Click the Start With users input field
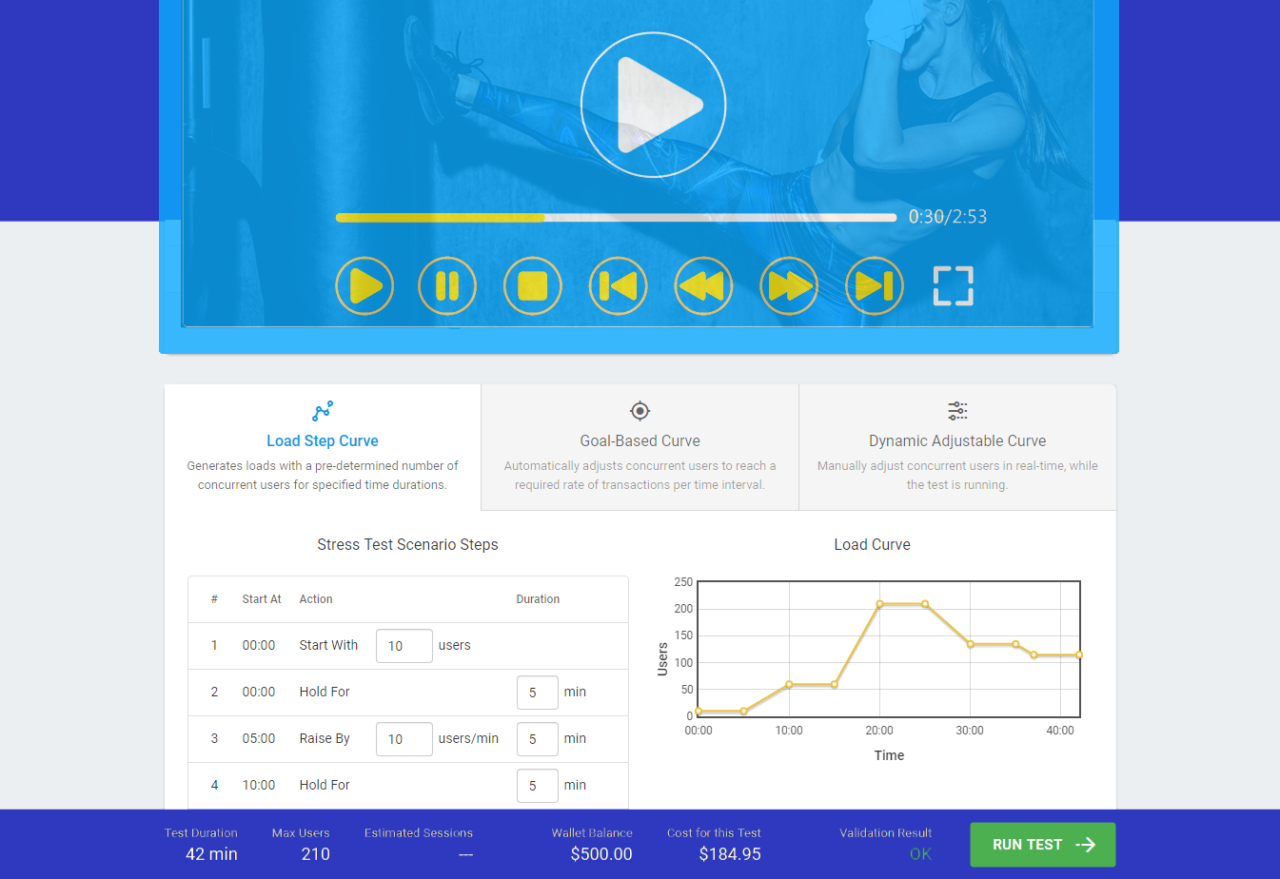This screenshot has height=879, width=1280. 404,645
